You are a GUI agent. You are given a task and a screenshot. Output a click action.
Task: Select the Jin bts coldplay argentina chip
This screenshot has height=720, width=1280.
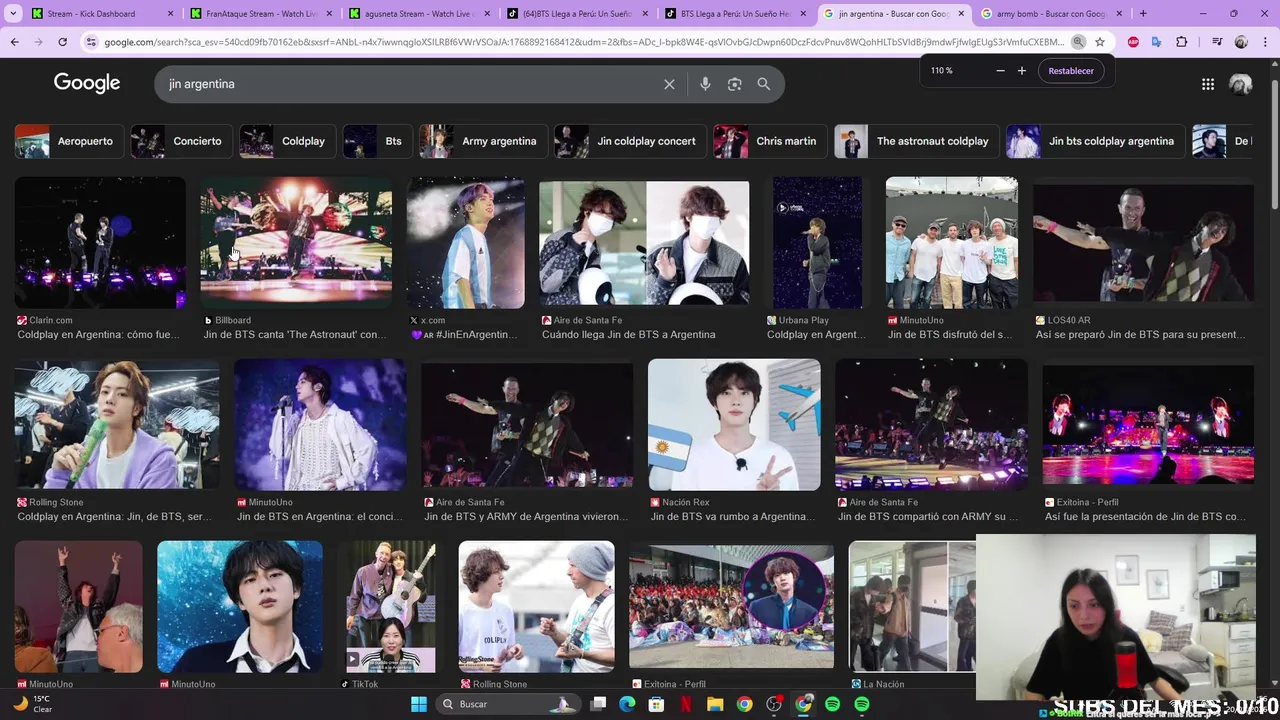coord(1095,141)
